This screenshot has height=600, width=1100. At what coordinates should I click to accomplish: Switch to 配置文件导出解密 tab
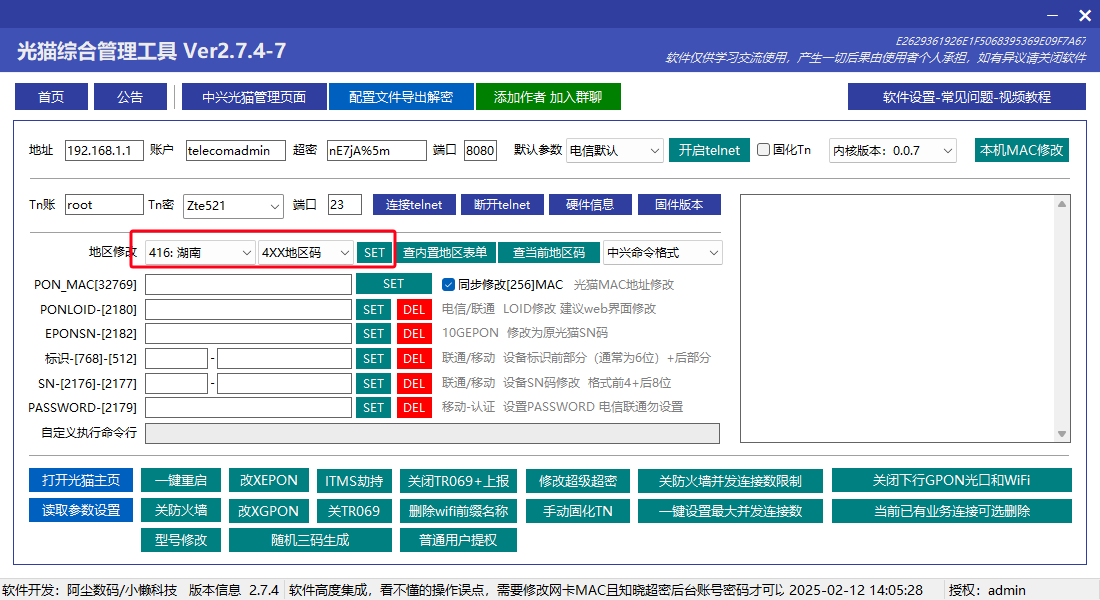pos(401,97)
